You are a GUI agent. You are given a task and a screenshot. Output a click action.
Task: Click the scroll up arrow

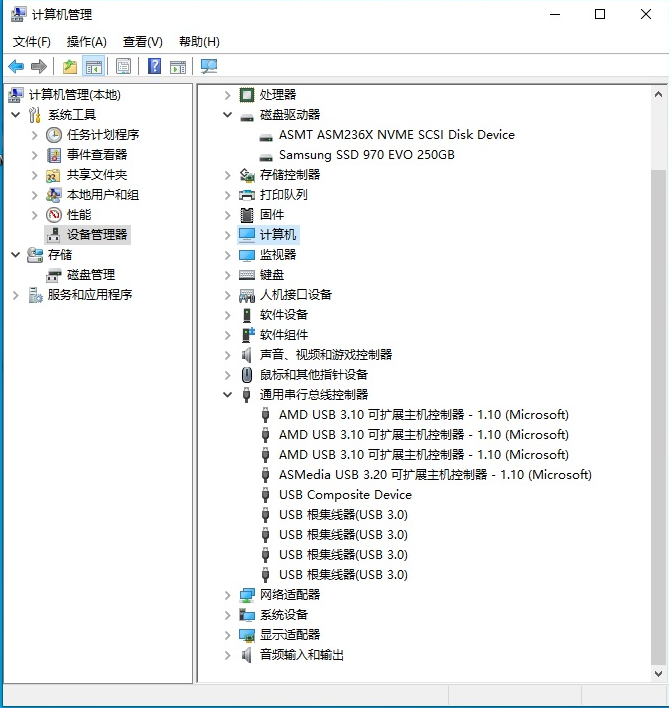[x=659, y=94]
